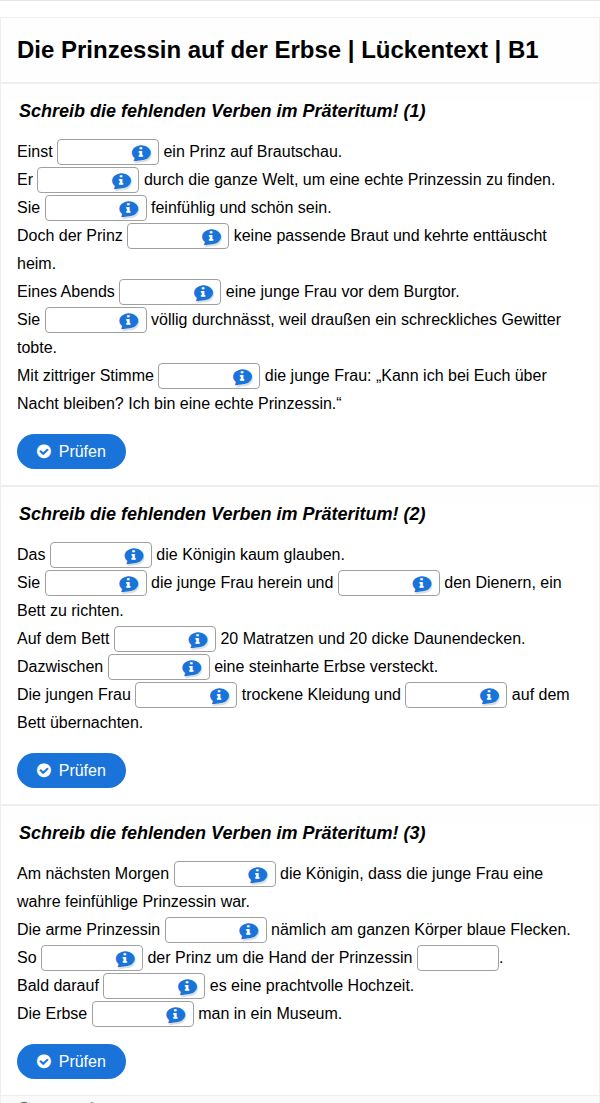Screen dimensions: 600x1103
Task: Click hint icon after 'Die arme Prinzessin'
Action: point(249,931)
